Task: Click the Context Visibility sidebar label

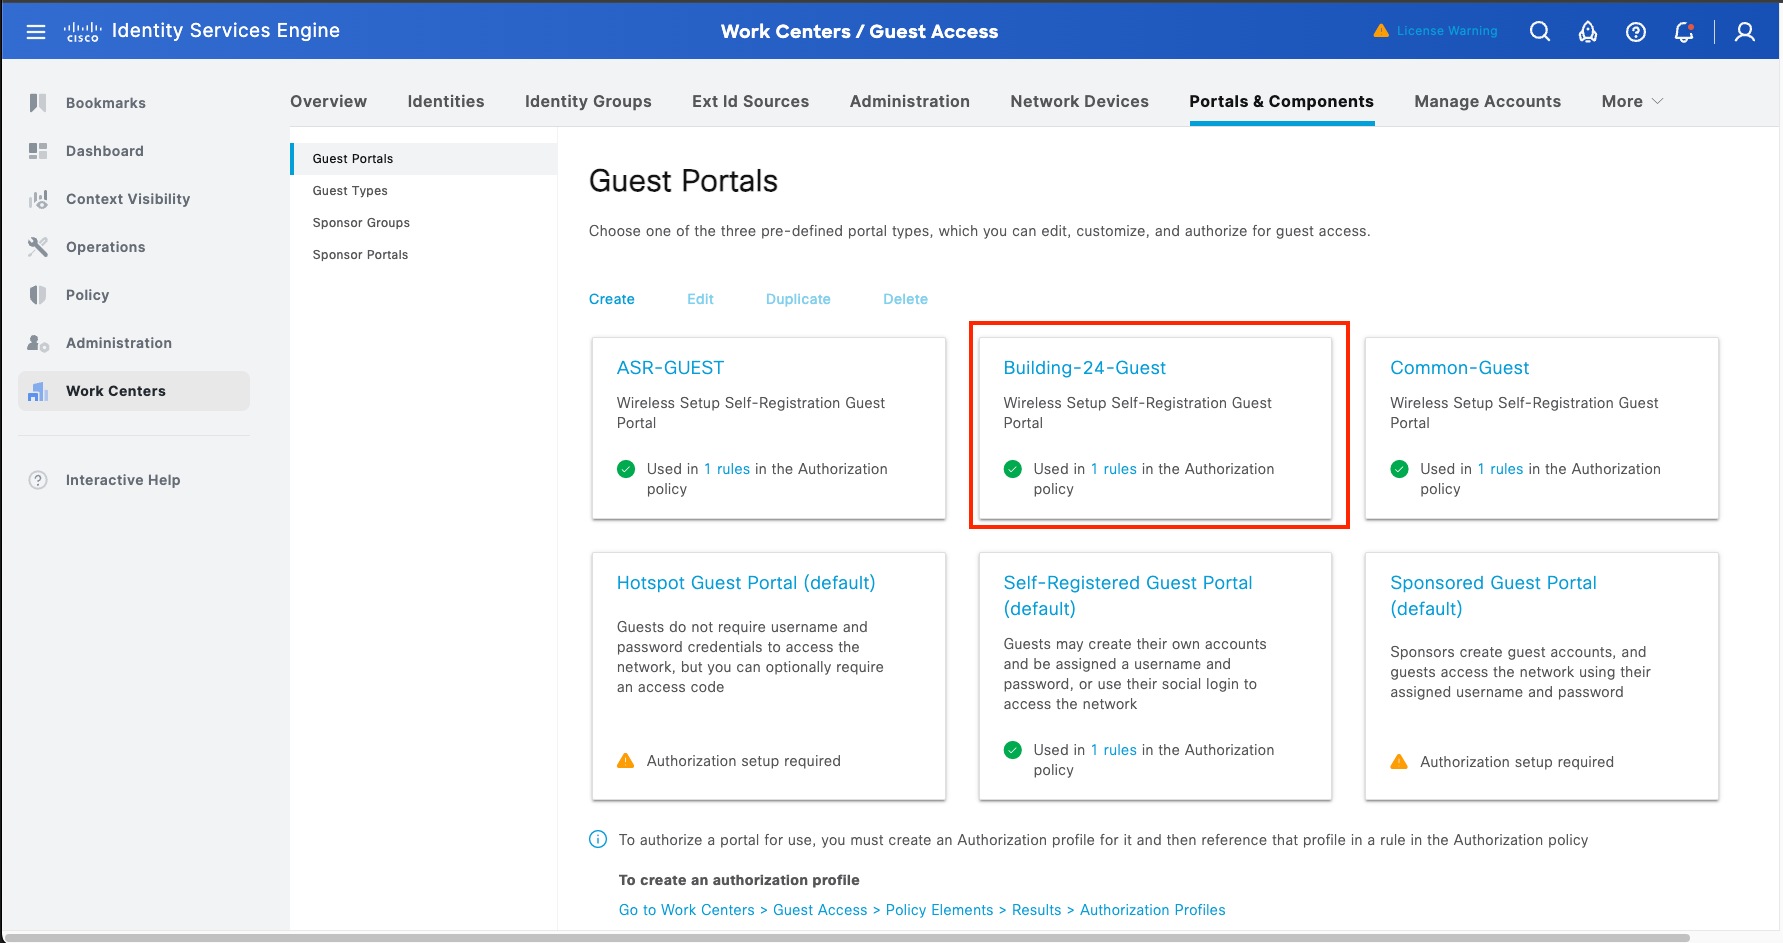Action: click(128, 199)
